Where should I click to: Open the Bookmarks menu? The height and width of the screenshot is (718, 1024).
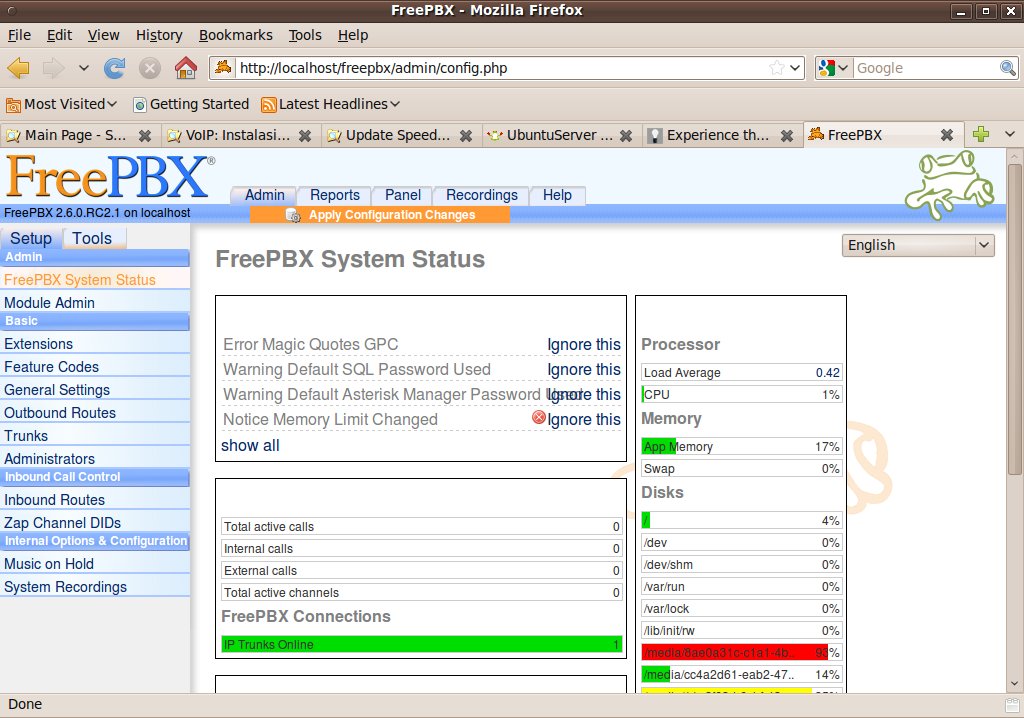[236, 35]
